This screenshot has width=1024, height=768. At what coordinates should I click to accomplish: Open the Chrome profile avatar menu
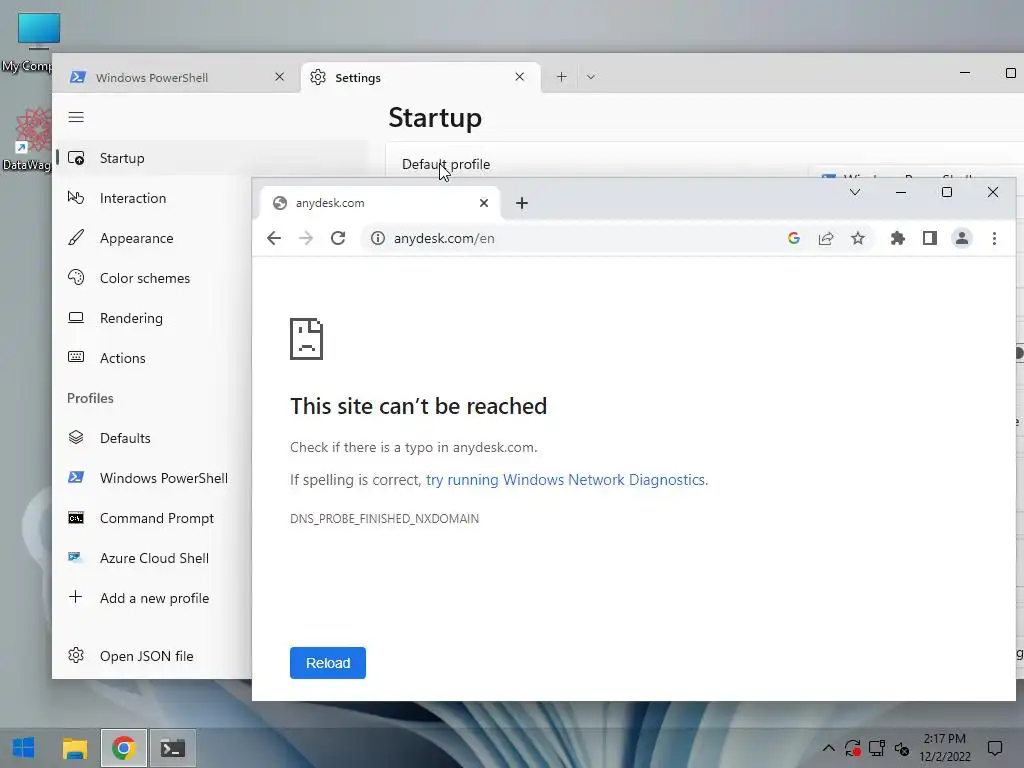(x=962, y=238)
